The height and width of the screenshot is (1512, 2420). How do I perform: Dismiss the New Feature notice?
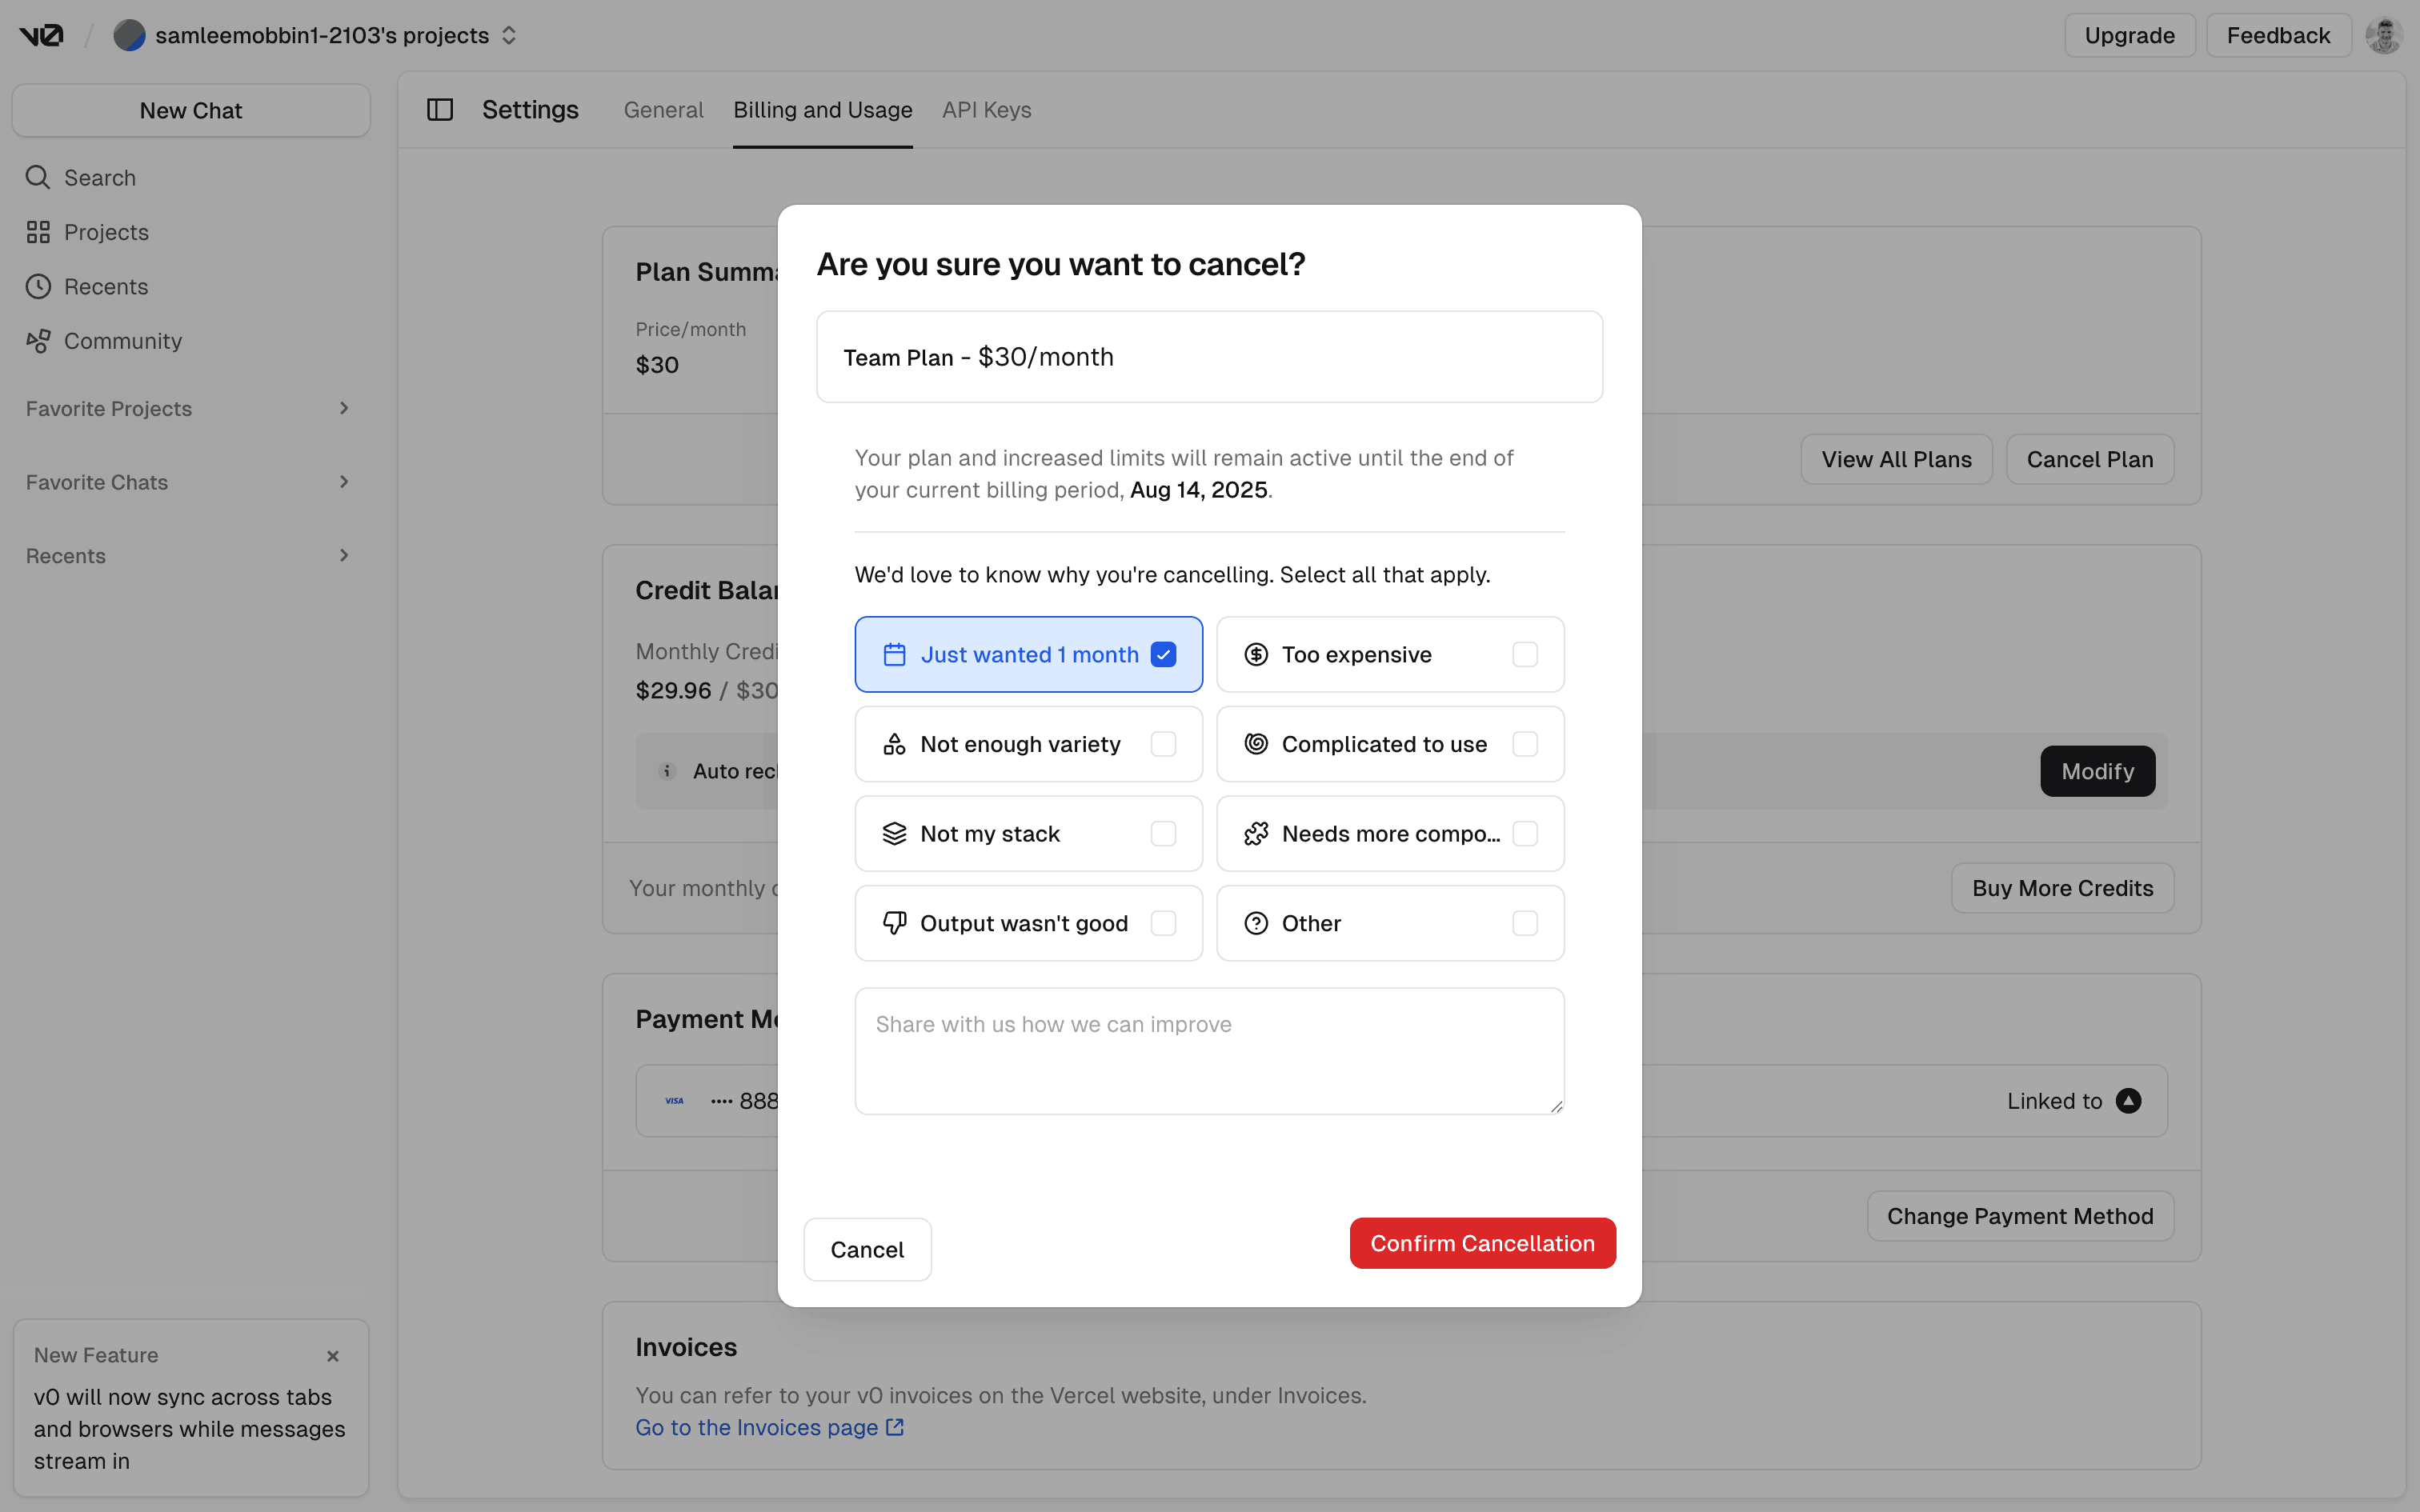333,1356
